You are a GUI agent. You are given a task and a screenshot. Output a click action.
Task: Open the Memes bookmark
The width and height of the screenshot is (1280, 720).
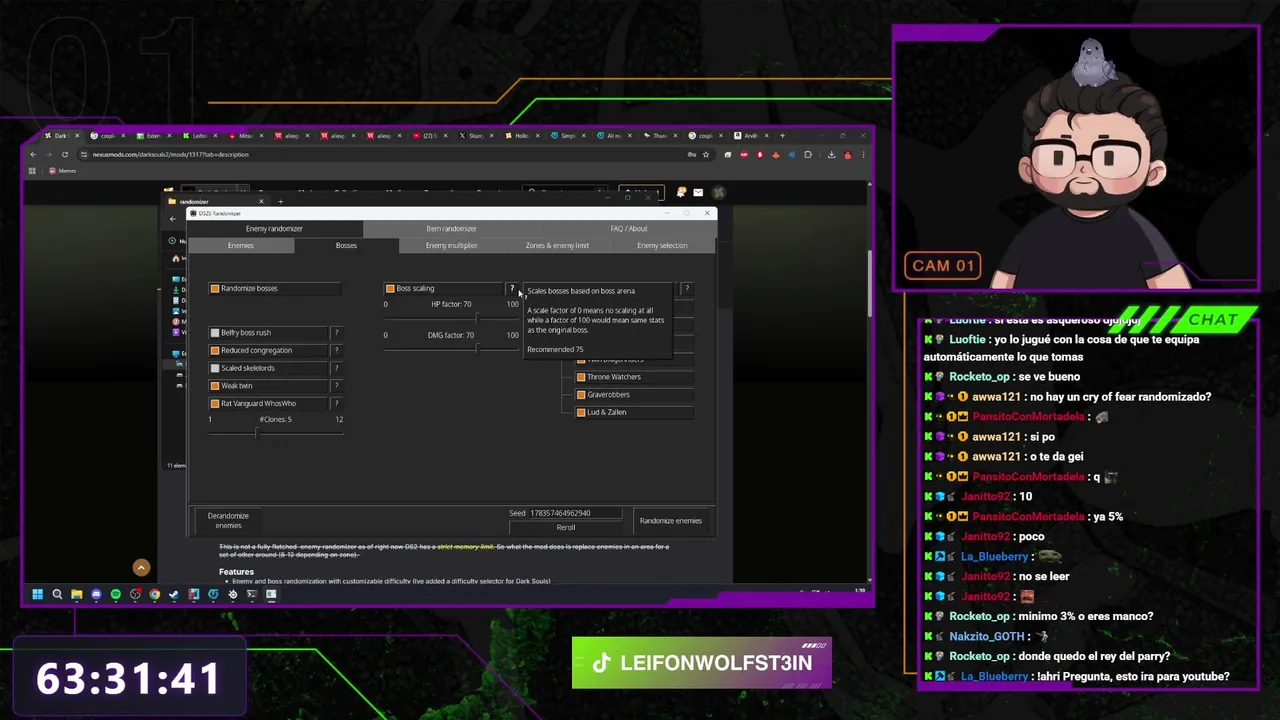(62, 171)
